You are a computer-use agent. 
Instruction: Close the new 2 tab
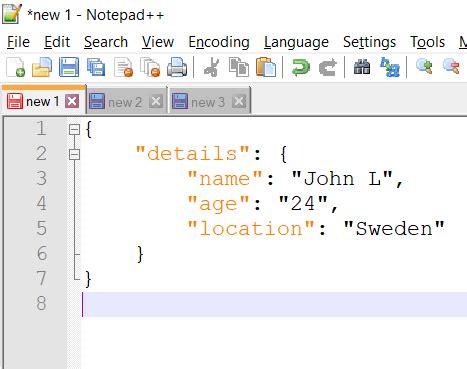pos(156,101)
